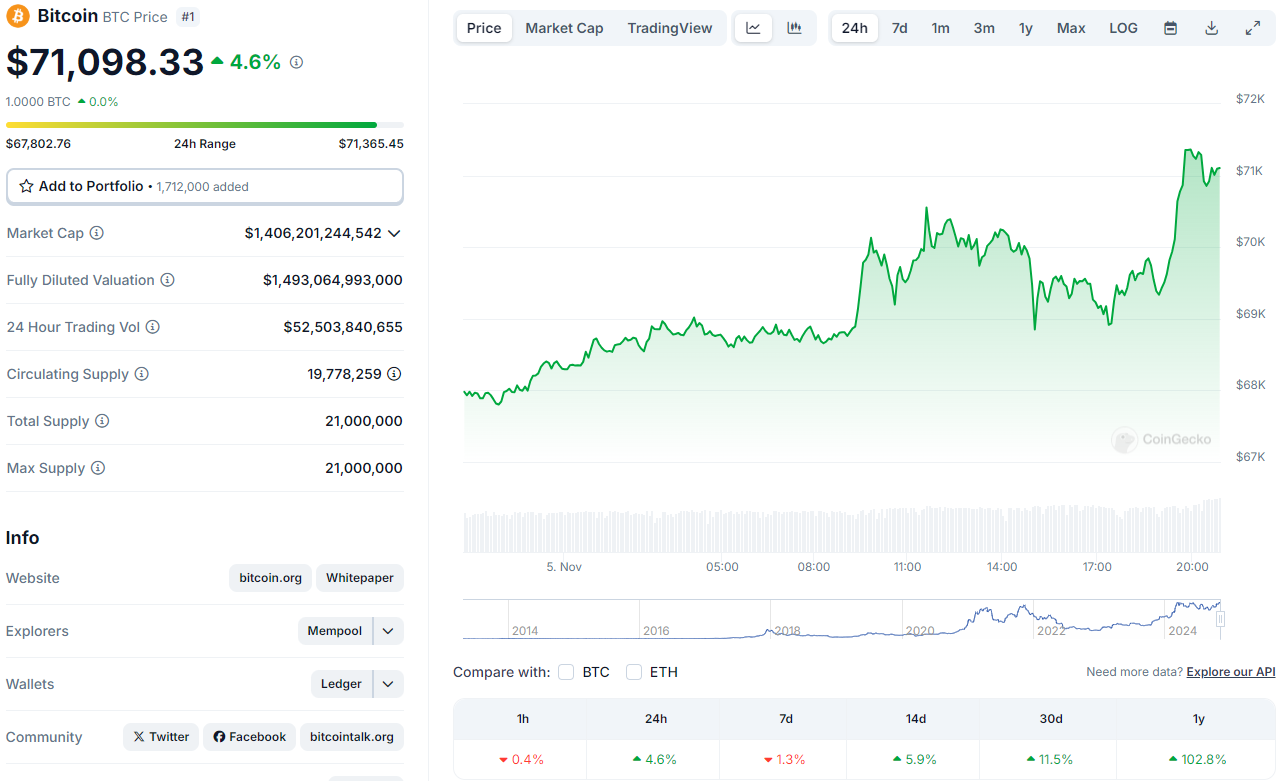The width and height of the screenshot is (1288, 781).
Task: Open the Mempool explorer link
Action: tap(335, 631)
